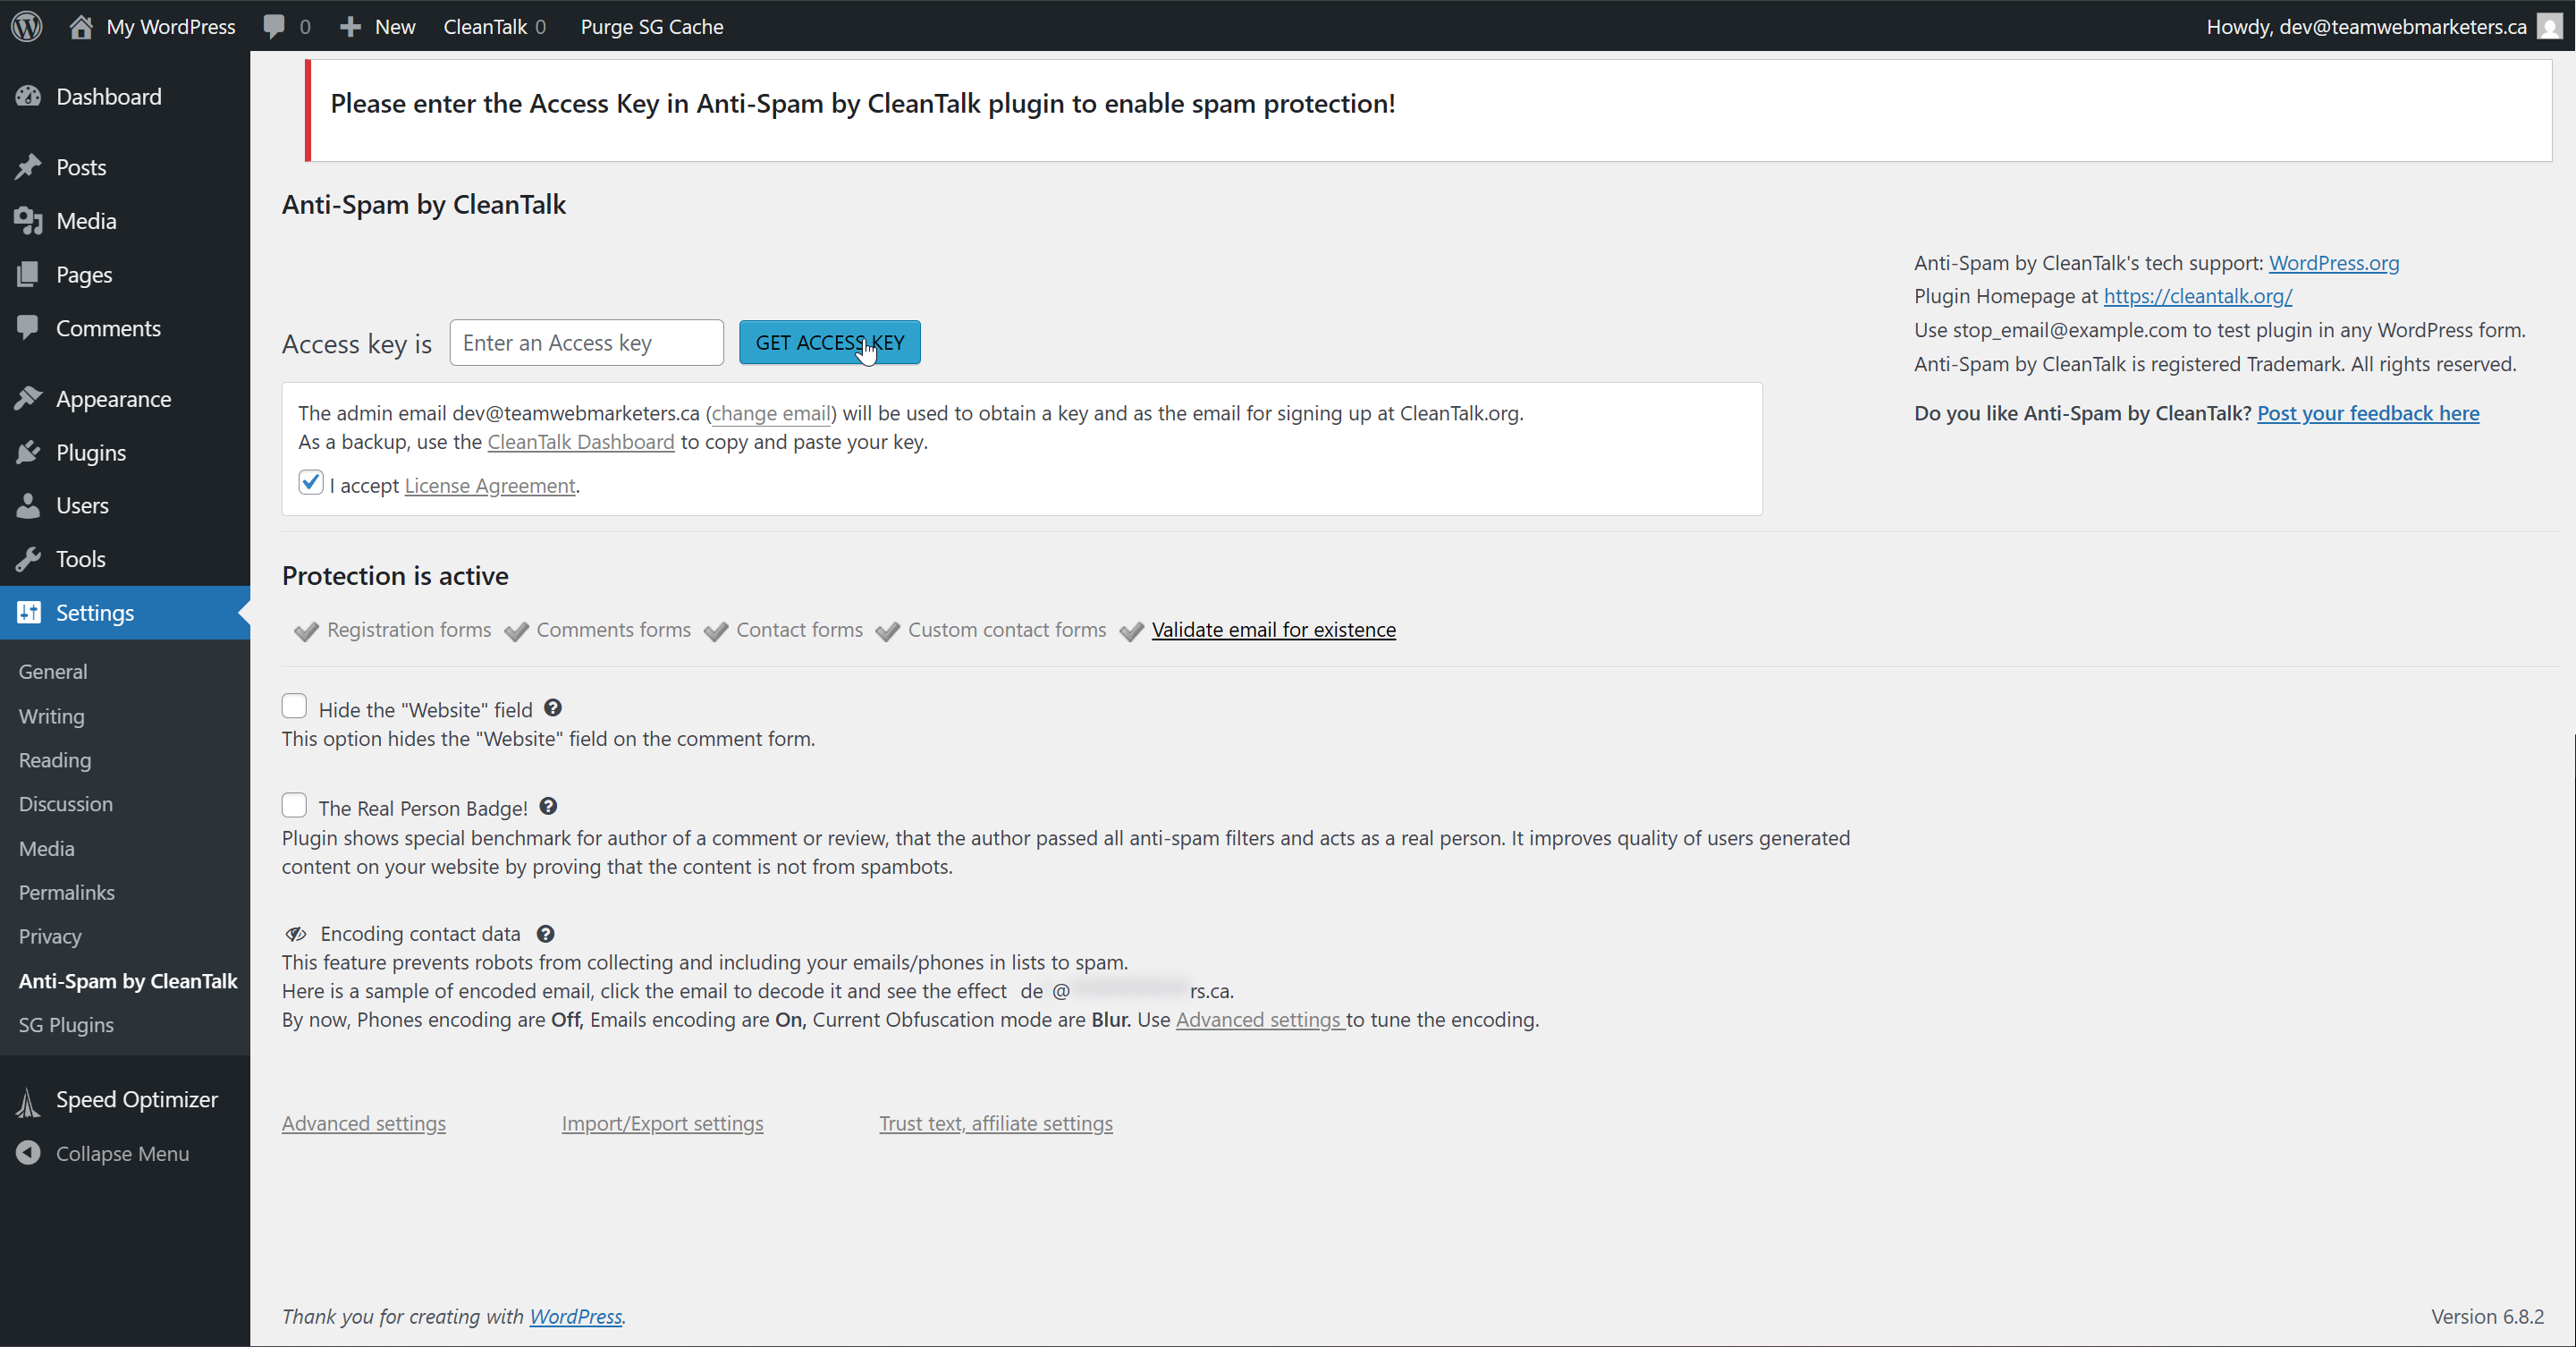Click the help icon beside The Real Person Badge
The width and height of the screenshot is (2576, 1347).
coord(548,806)
